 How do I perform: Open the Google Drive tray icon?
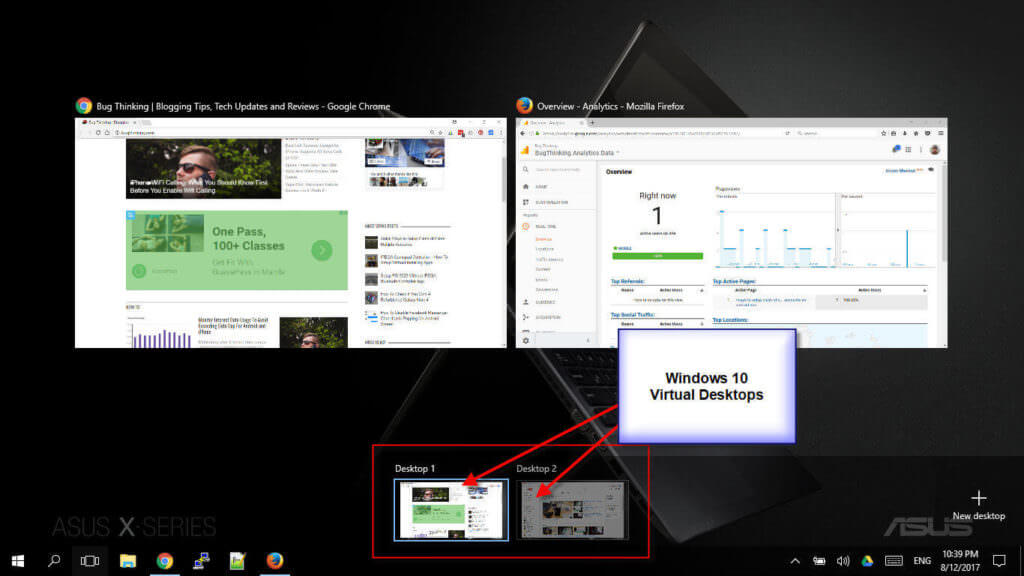867,561
